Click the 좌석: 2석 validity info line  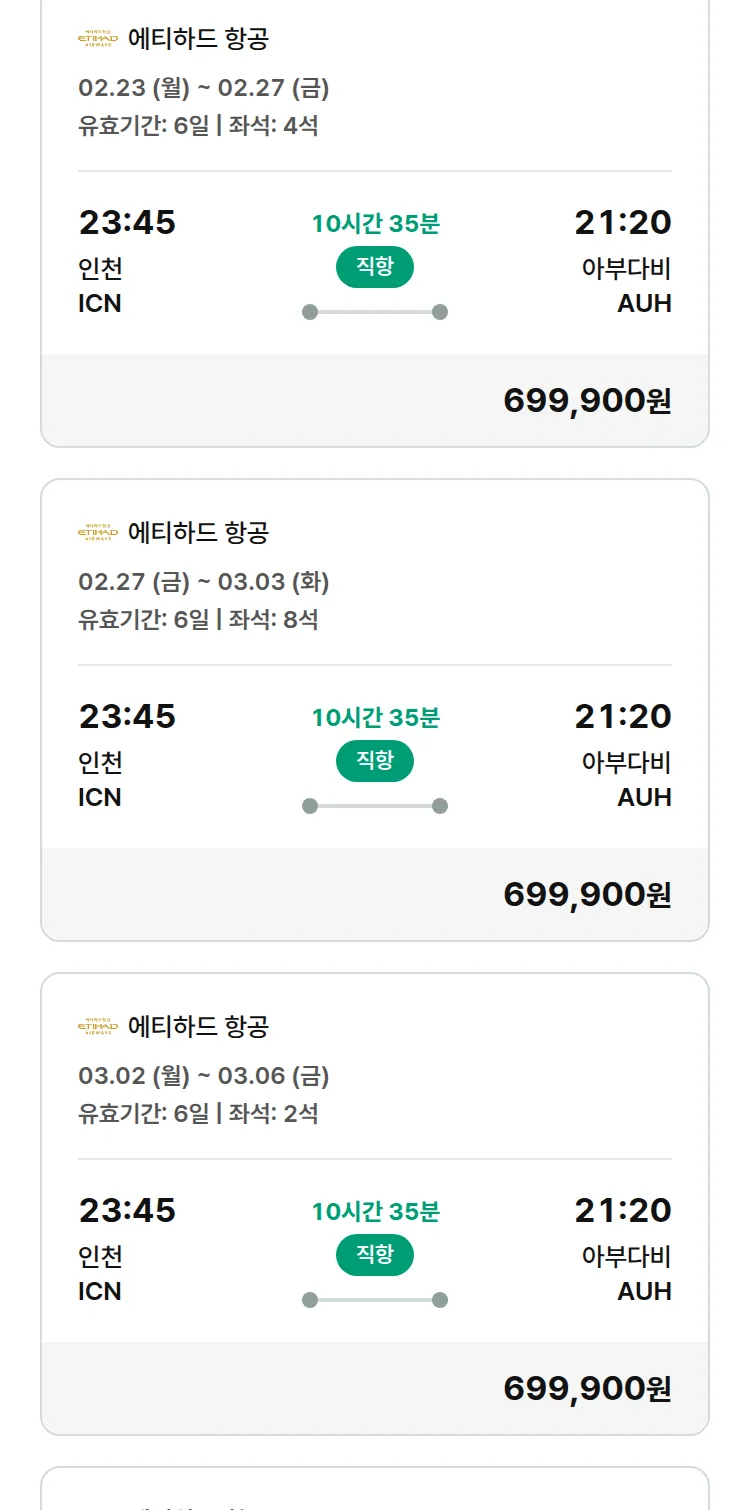click(198, 1113)
